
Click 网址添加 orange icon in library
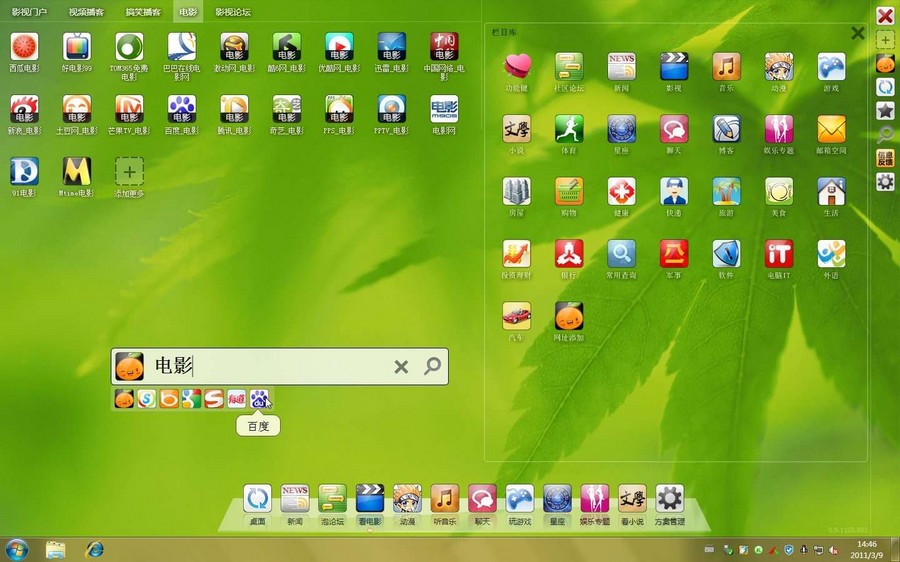point(569,316)
